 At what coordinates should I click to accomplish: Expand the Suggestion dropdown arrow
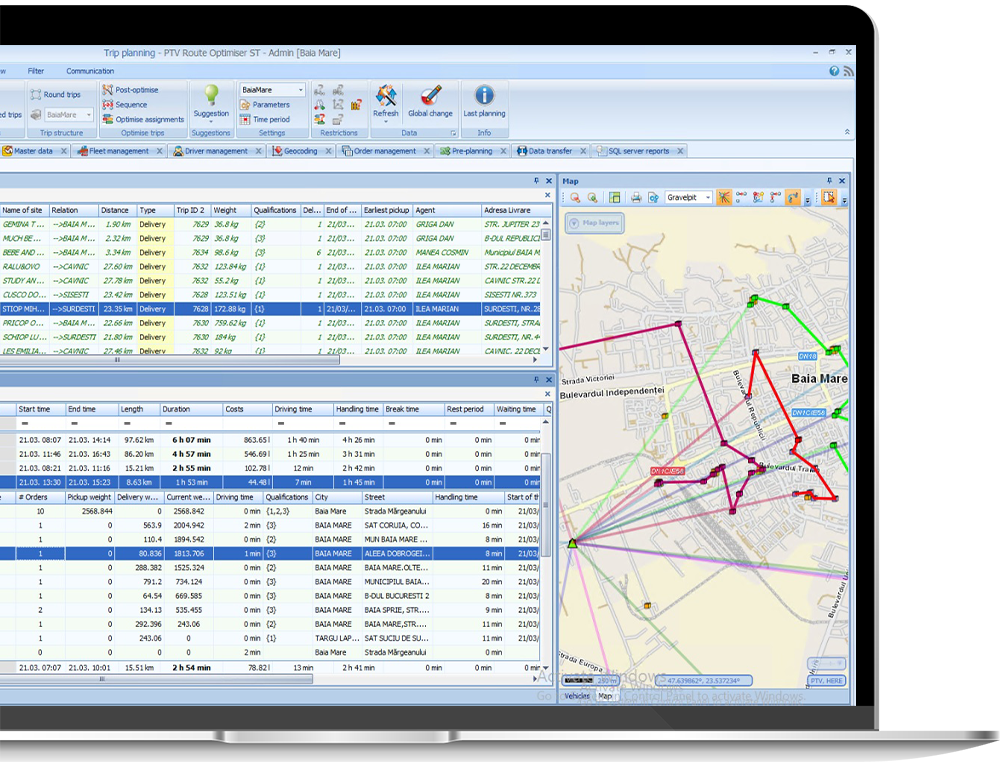[211, 122]
